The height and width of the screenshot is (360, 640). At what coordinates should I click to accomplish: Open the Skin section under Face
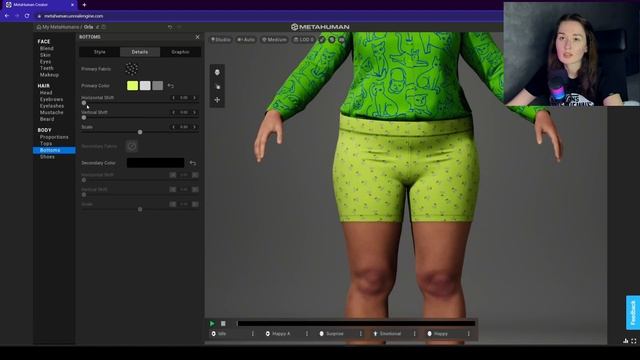click(45, 55)
